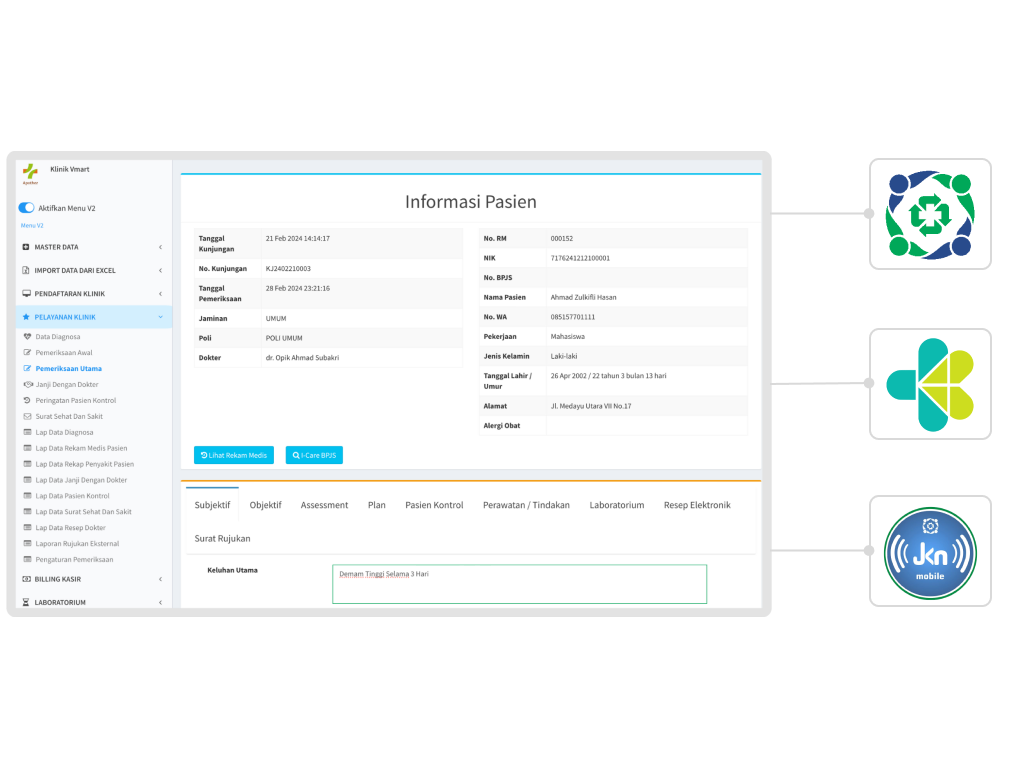The width and height of the screenshot is (1024, 768).
Task: Click the green cross community health logo
Action: (x=930, y=214)
